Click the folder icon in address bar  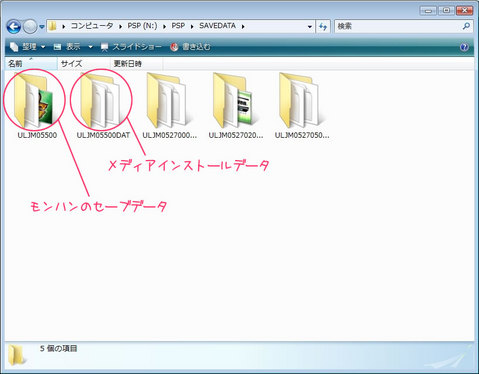52,26
